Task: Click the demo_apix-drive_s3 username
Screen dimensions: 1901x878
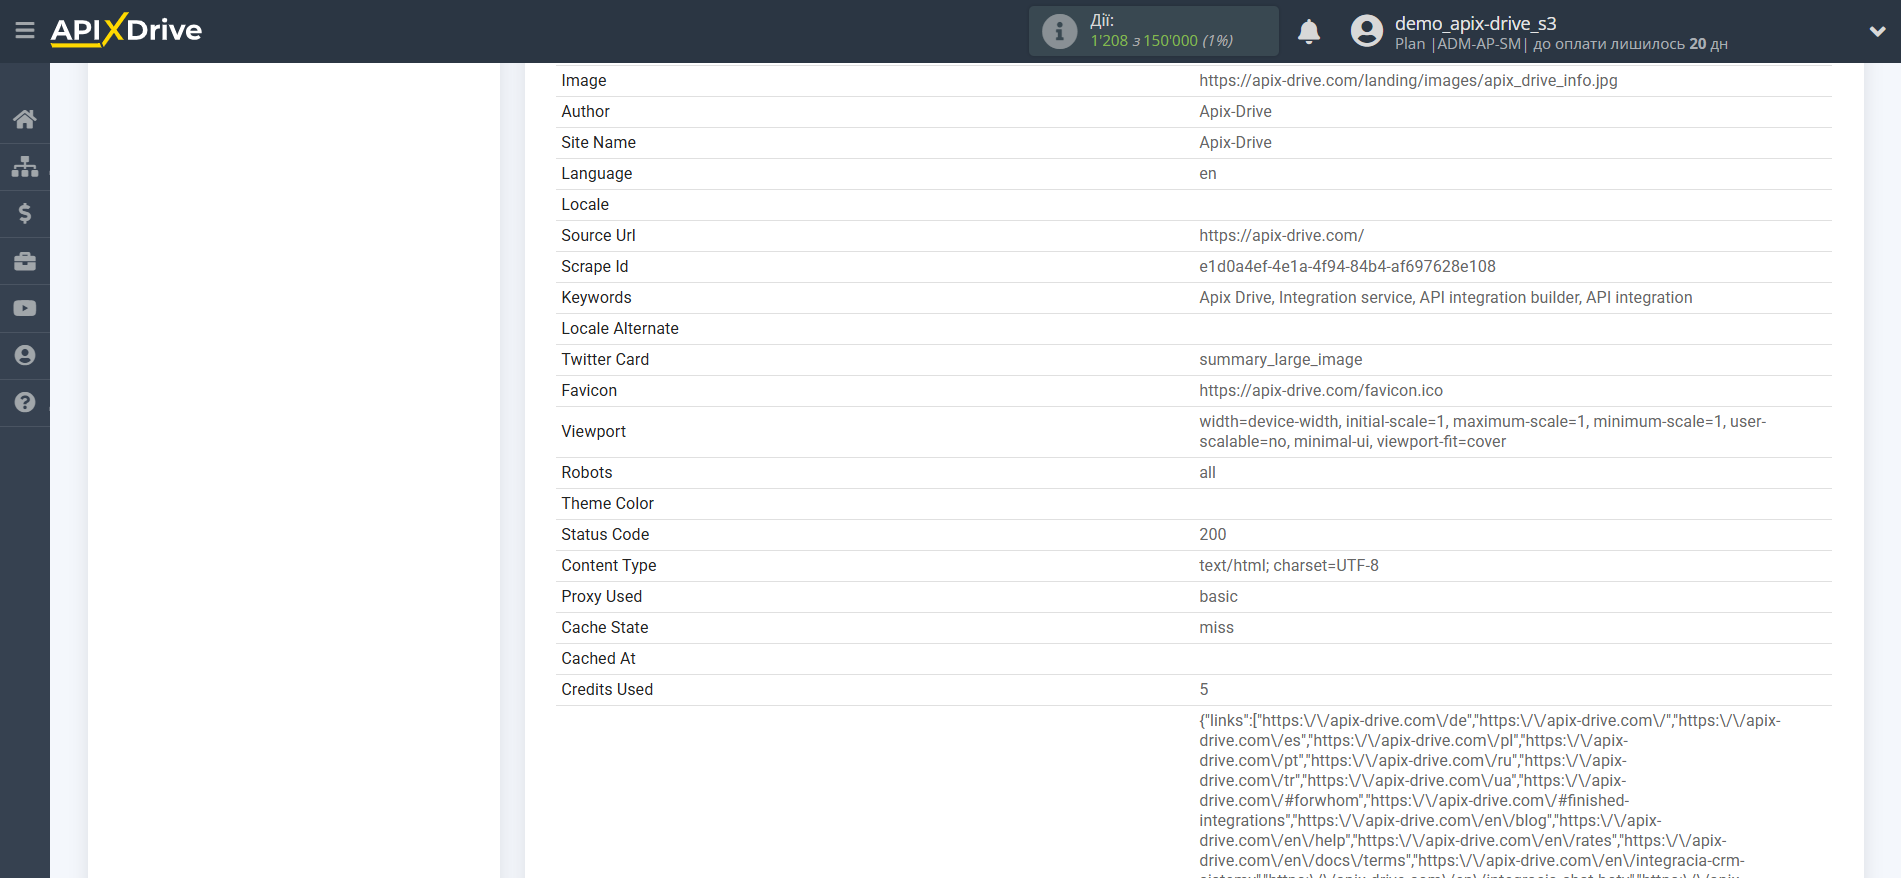Action: pyautogui.click(x=1475, y=23)
